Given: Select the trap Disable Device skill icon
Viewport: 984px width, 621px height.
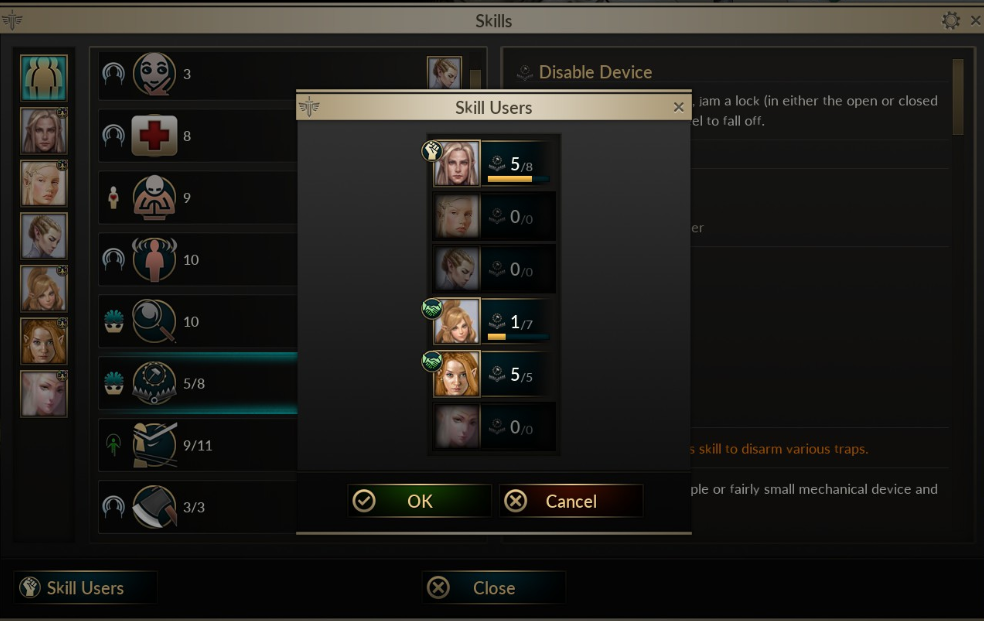Looking at the screenshot, I should coord(154,383).
